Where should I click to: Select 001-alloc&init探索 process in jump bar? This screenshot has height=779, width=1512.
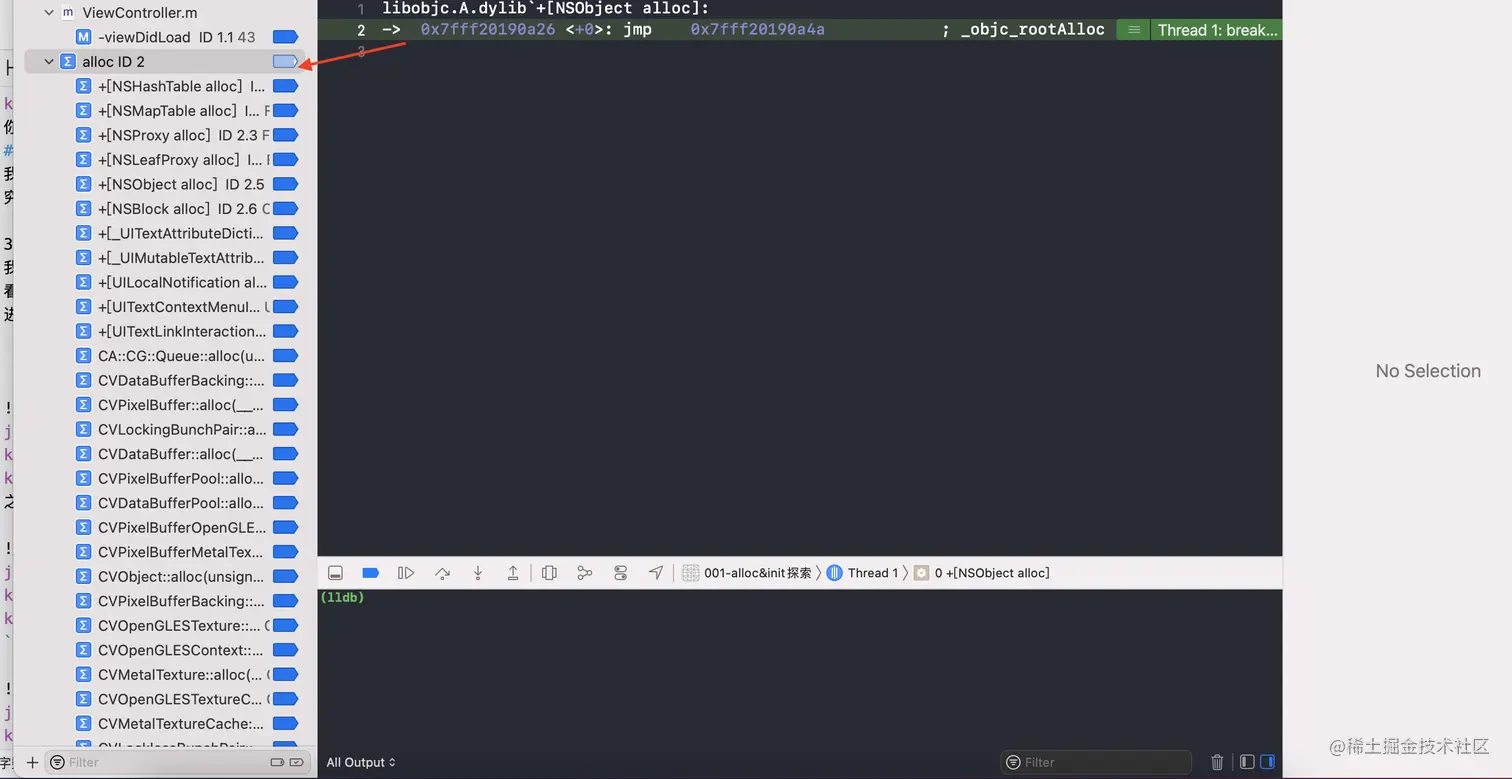coord(747,573)
